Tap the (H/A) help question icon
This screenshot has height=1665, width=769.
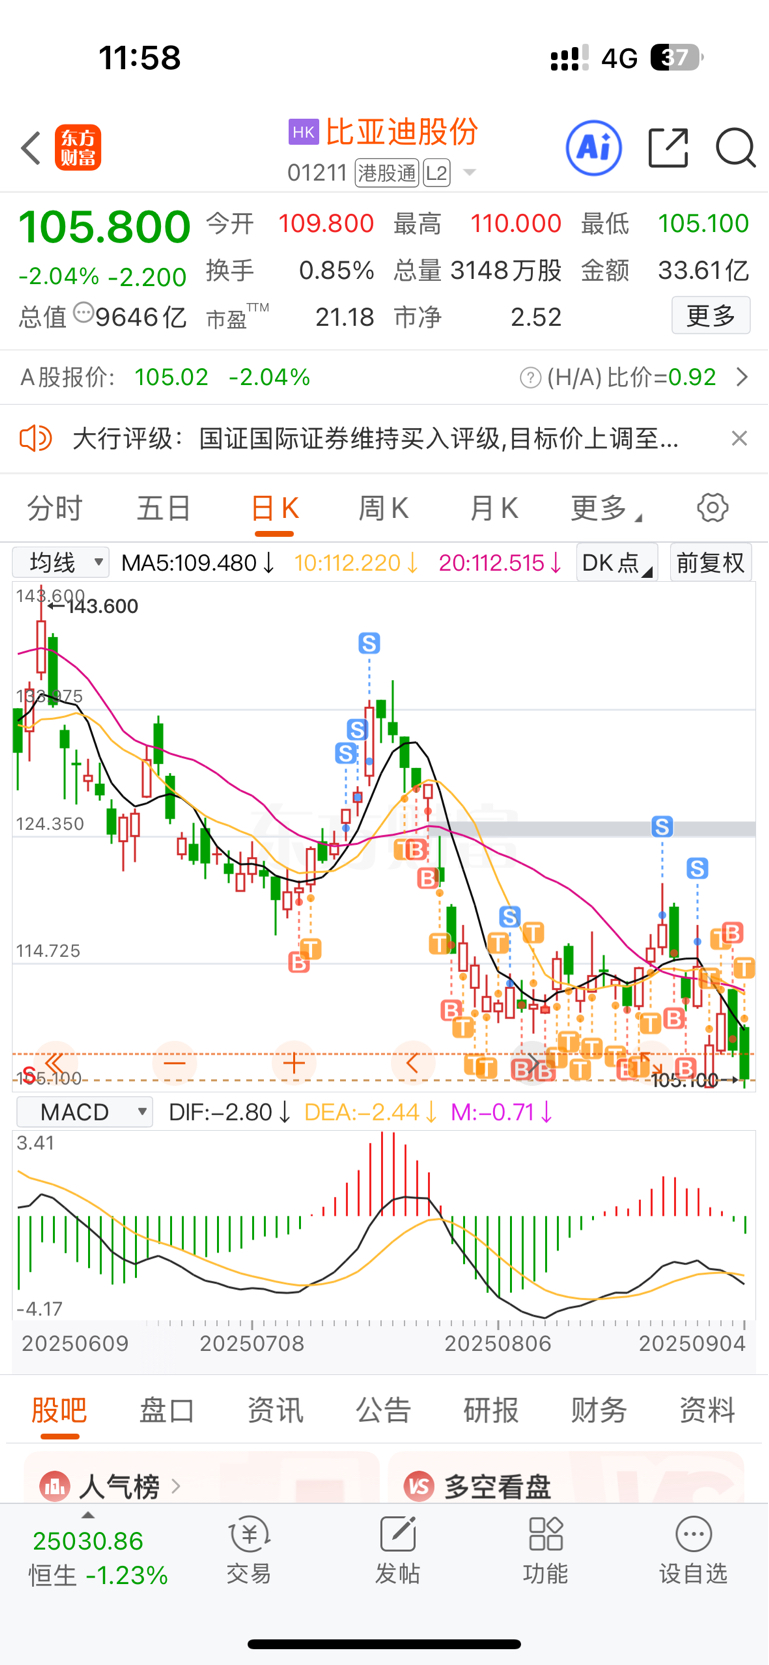click(x=530, y=378)
